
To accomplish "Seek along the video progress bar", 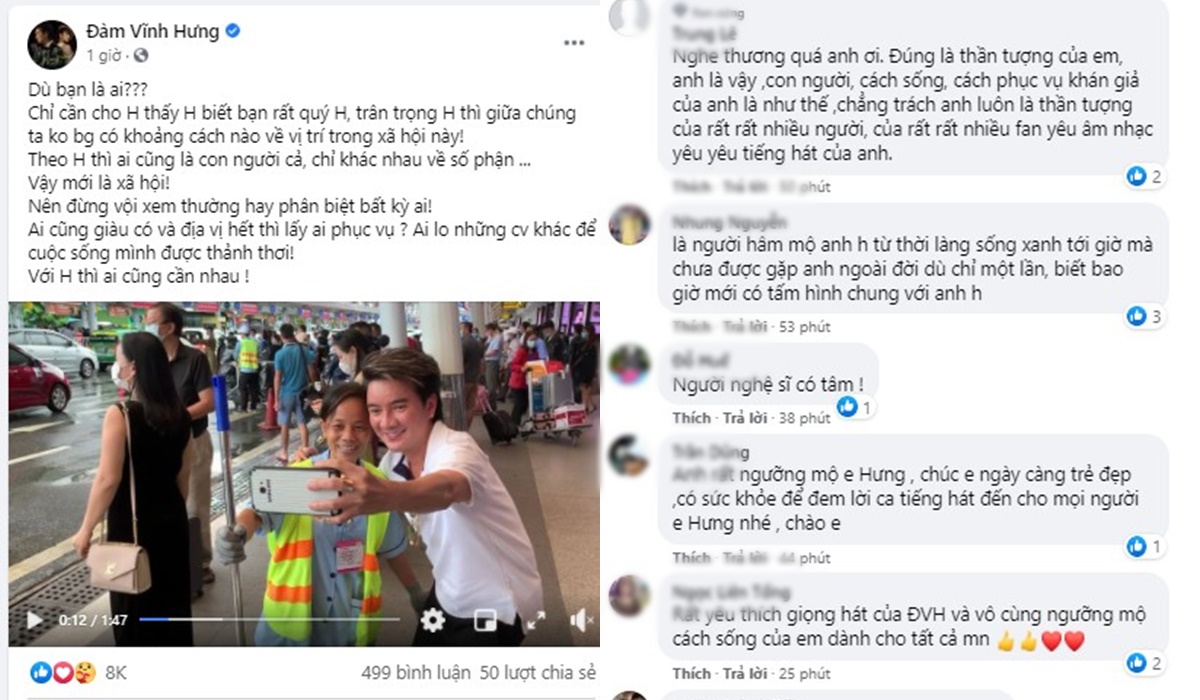I will pos(269,620).
